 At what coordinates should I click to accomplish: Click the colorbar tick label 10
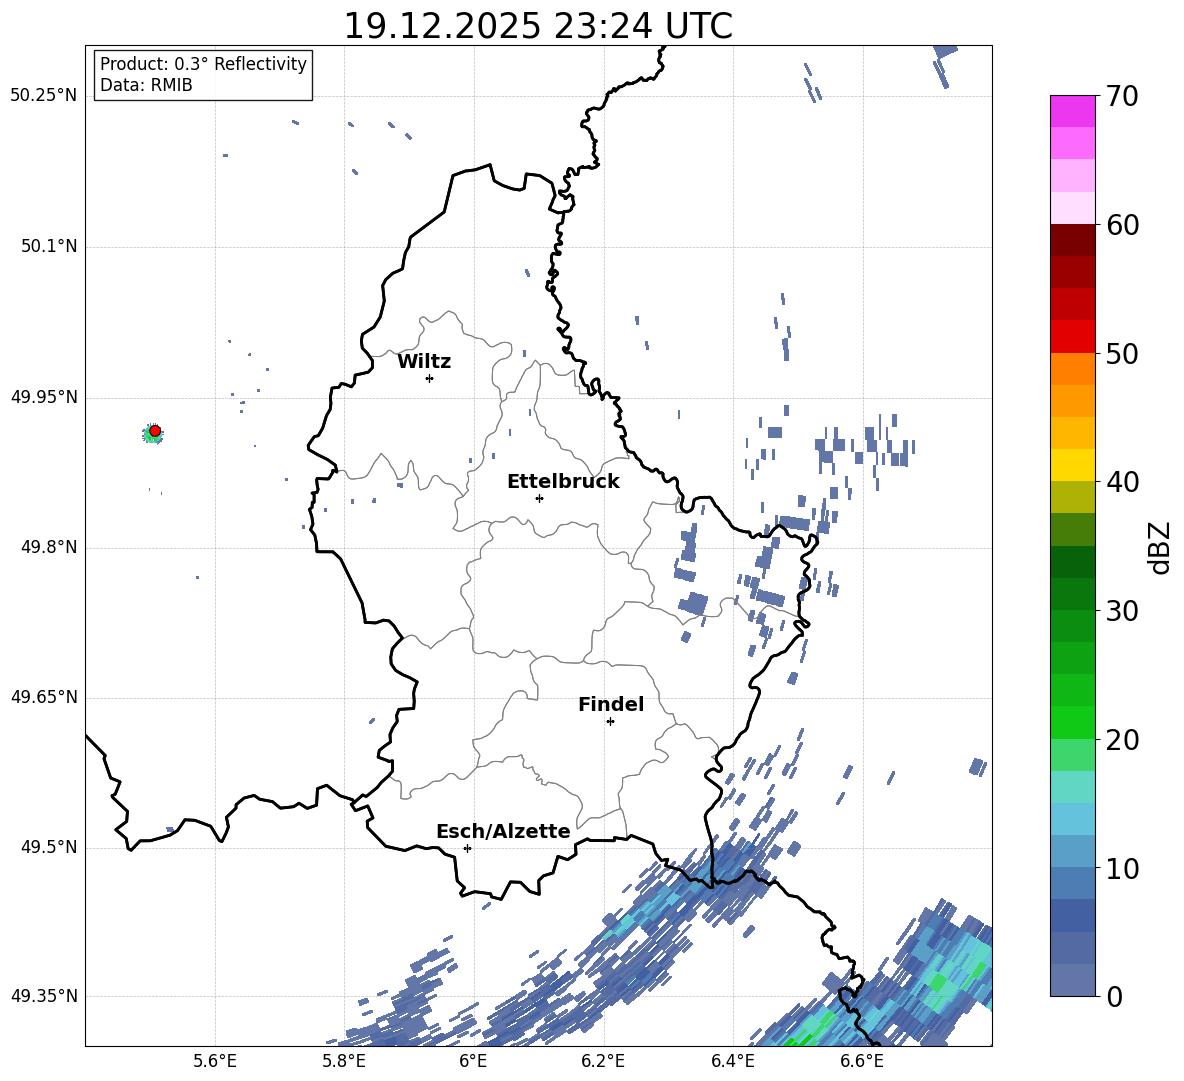tap(1123, 868)
